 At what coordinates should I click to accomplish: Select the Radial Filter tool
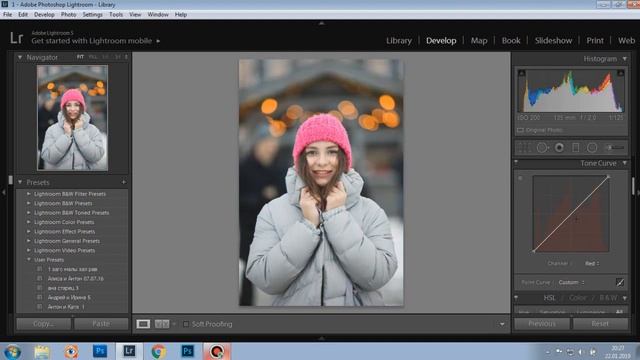(592, 147)
